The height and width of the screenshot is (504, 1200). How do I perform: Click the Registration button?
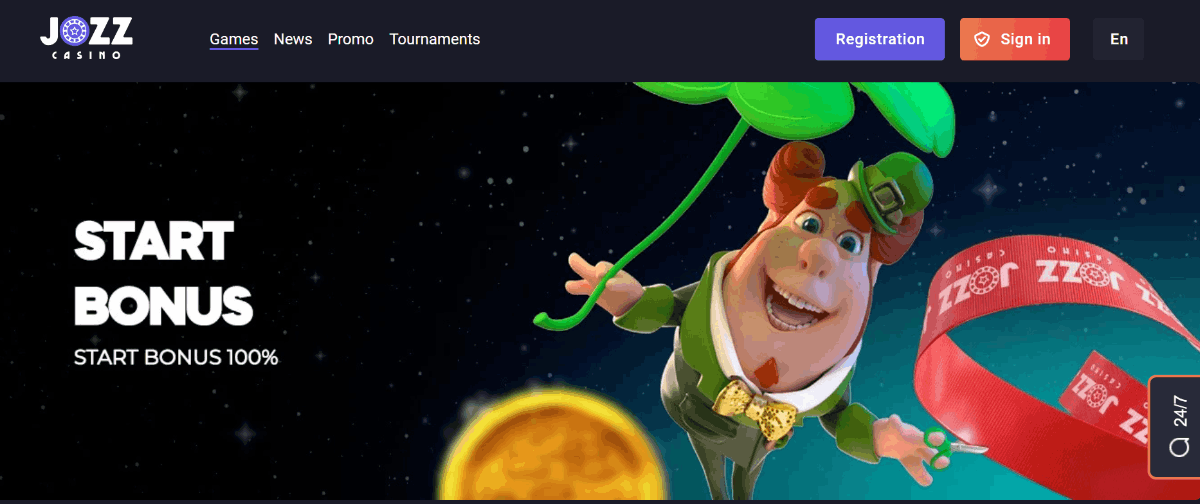(x=880, y=39)
